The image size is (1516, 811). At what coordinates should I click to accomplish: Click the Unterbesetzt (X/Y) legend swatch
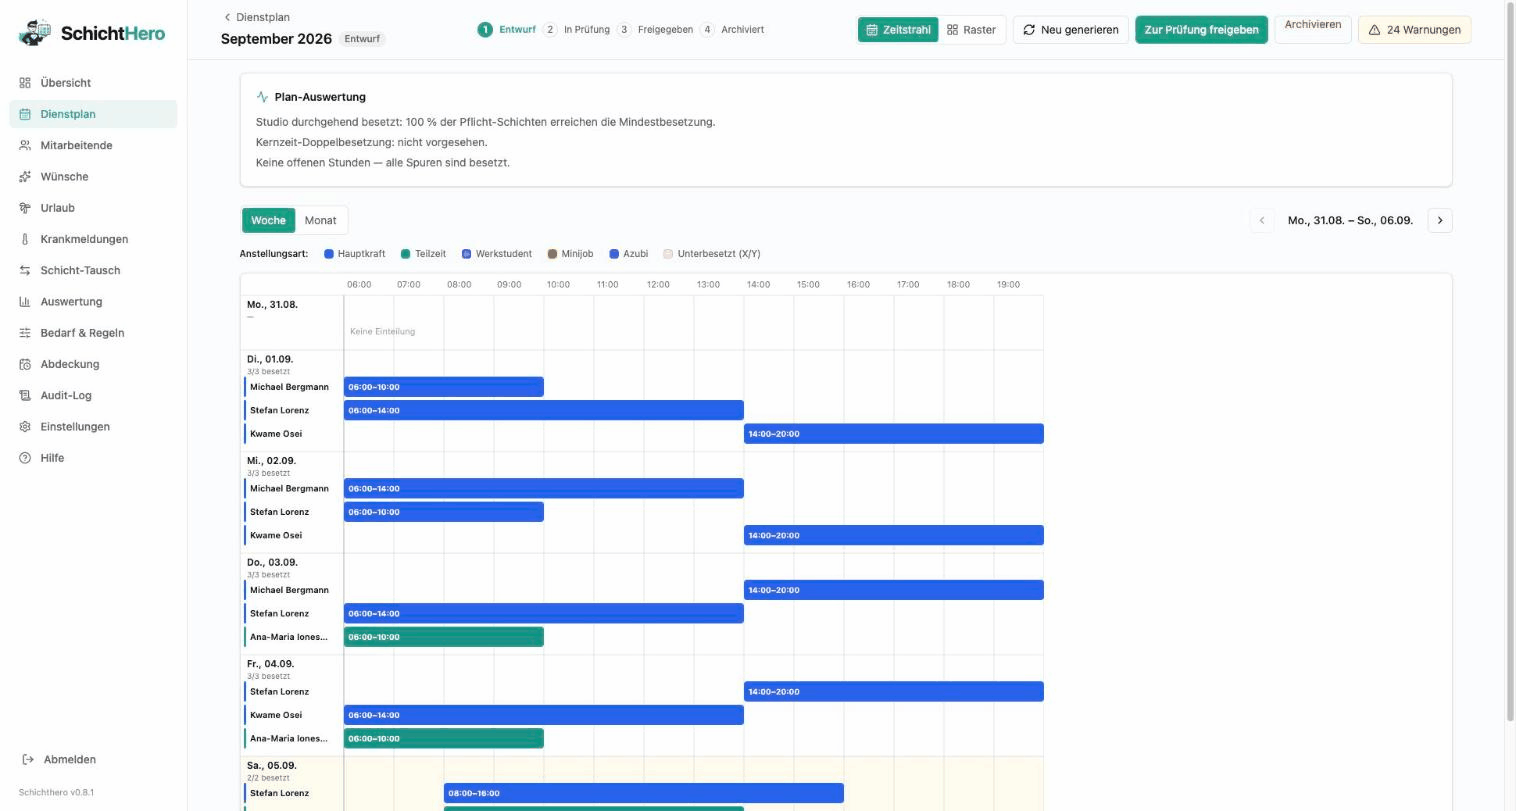point(668,254)
